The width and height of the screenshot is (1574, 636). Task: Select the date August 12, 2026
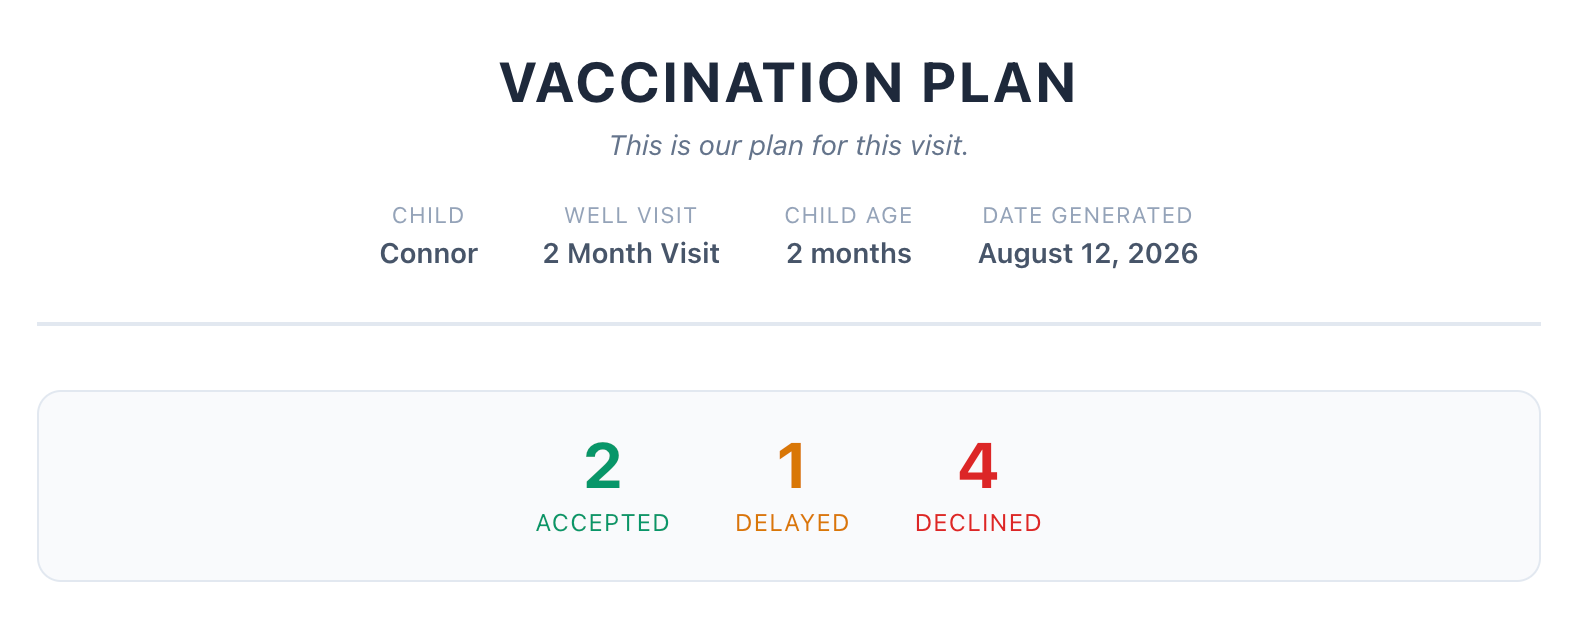[x=1088, y=254]
